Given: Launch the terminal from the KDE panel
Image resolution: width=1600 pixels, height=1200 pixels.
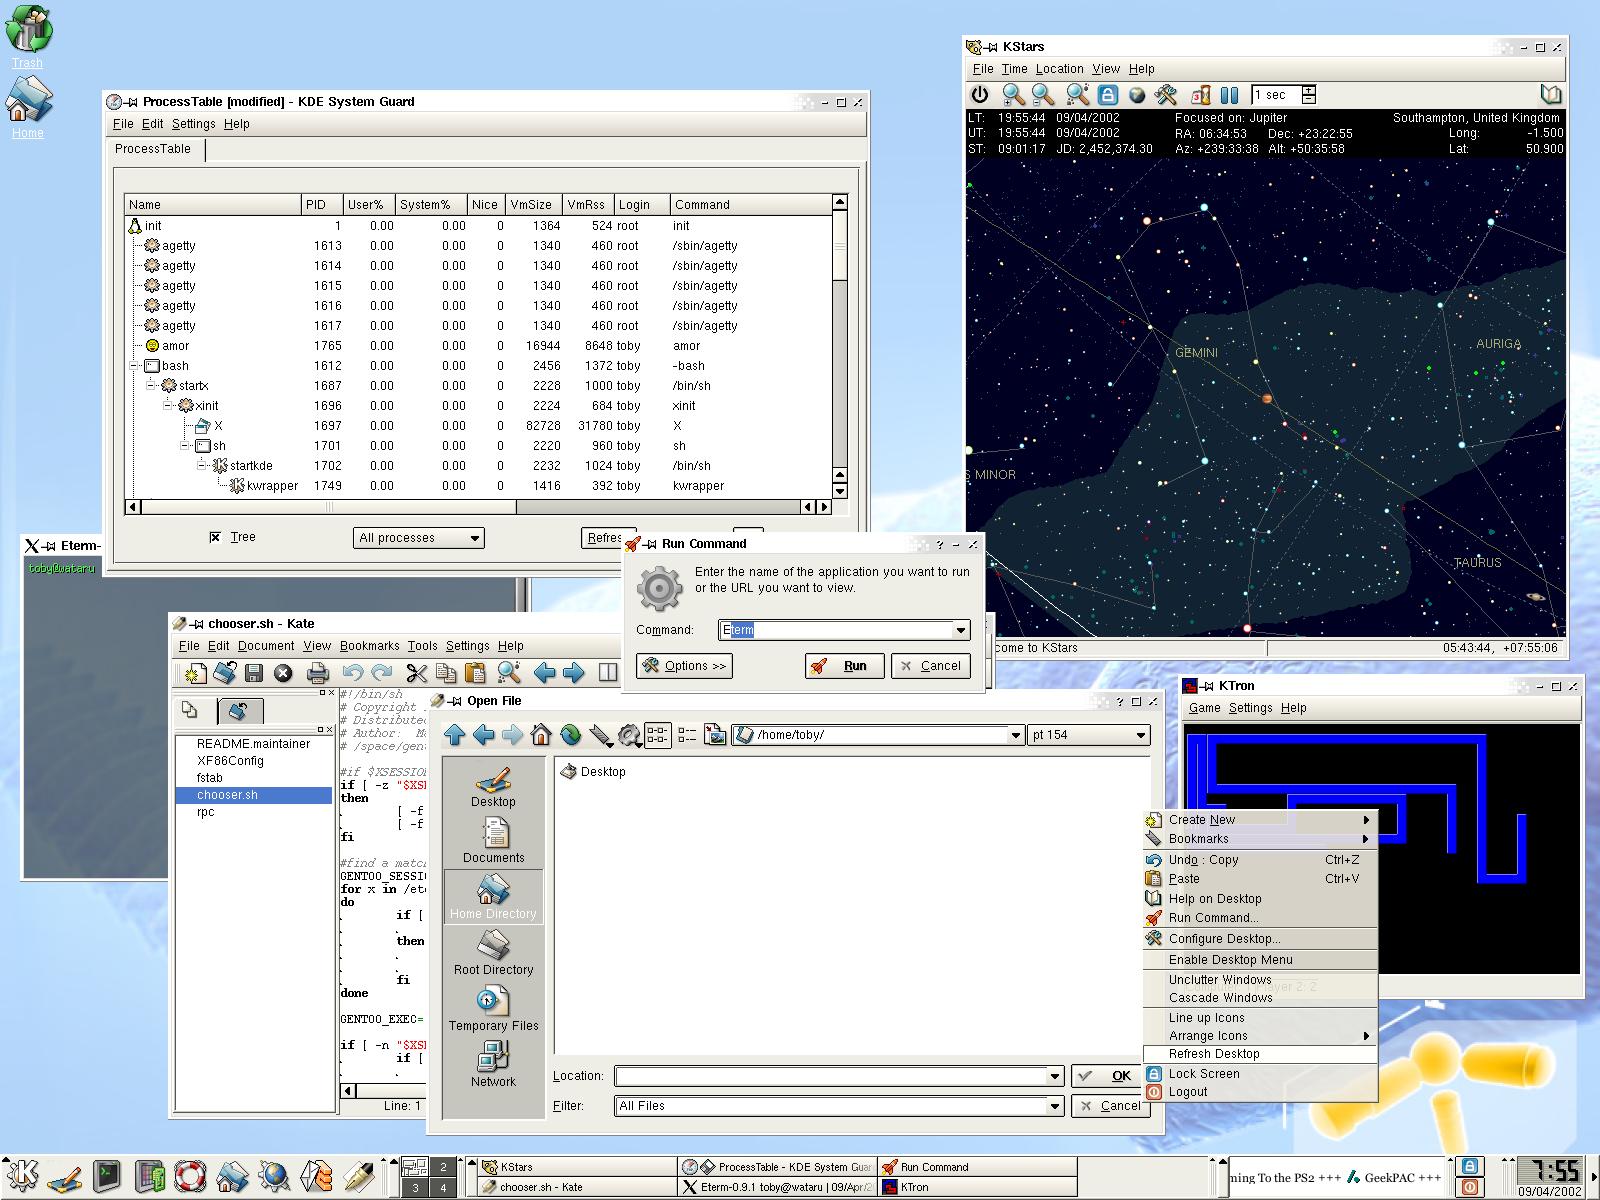Looking at the screenshot, I should click(x=107, y=1175).
